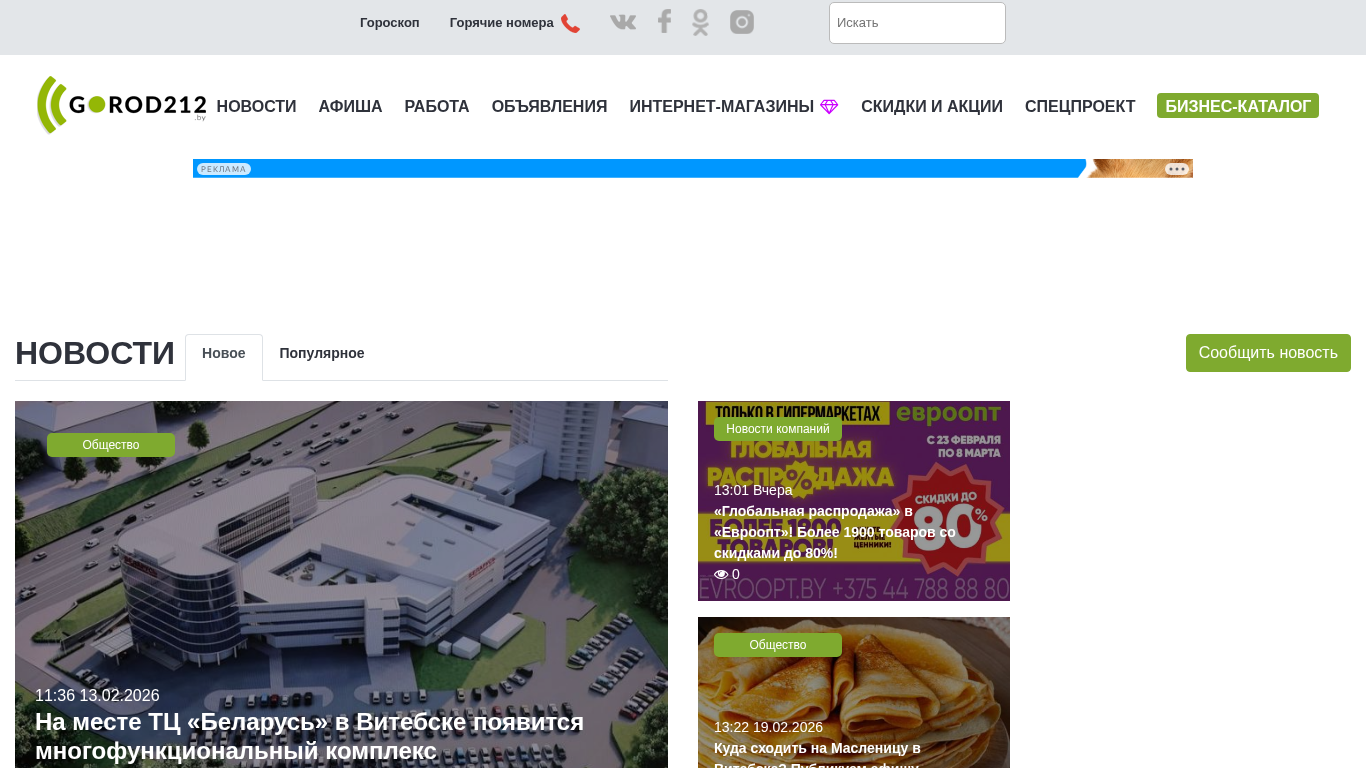The height and width of the screenshot is (768, 1366).
Task: Open the БИЗНЕС-КАТАЛОГ button
Action: (1238, 106)
